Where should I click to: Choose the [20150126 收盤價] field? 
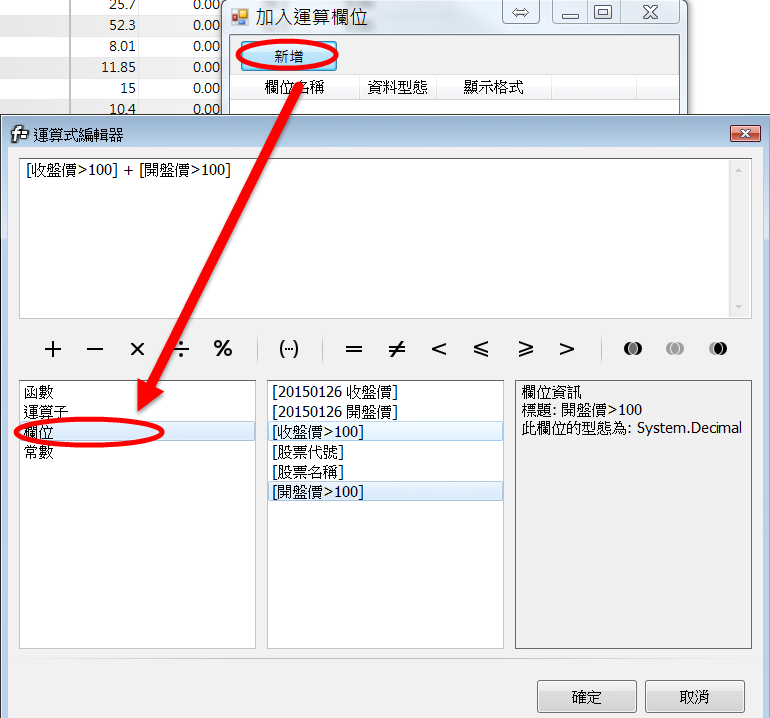pyautogui.click(x=385, y=392)
